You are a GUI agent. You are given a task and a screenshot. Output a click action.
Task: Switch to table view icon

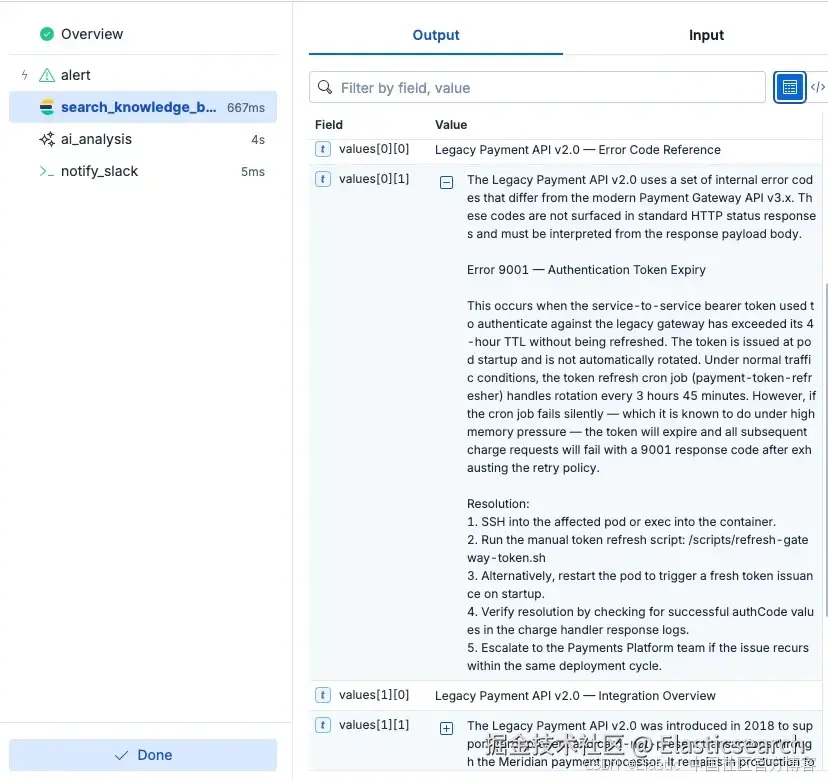tap(789, 87)
